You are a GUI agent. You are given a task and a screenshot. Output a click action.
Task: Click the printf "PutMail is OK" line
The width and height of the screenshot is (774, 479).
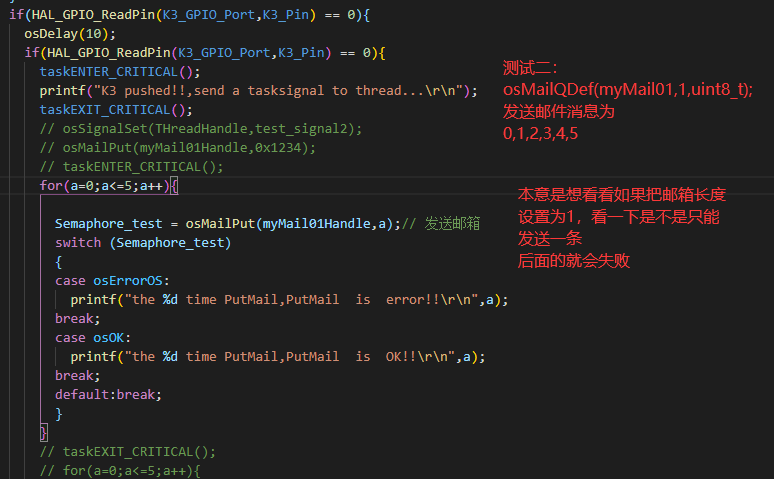click(278, 357)
